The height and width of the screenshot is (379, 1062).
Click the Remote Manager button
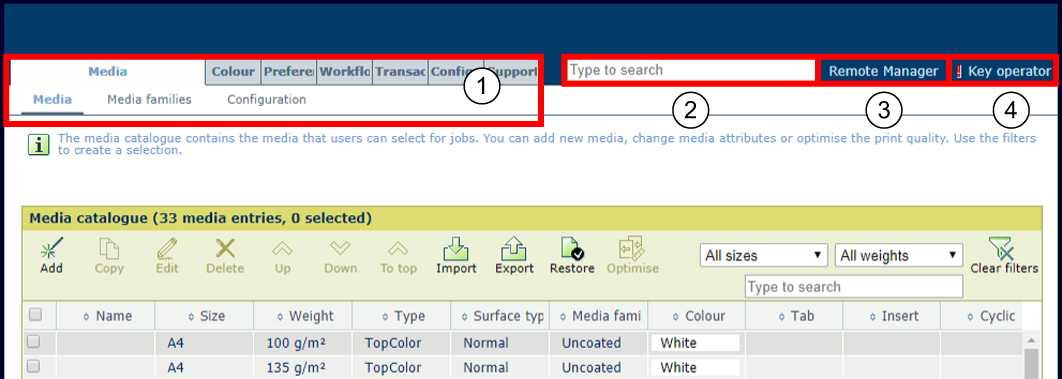(x=883, y=71)
